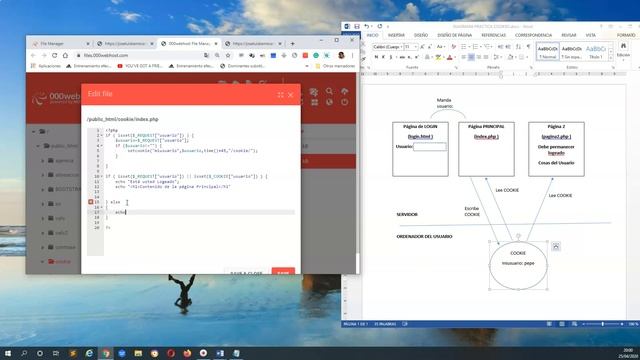Viewport: 640px width, 360px height.
Task: Click logout power icon in file manager
Action: coord(344,102)
